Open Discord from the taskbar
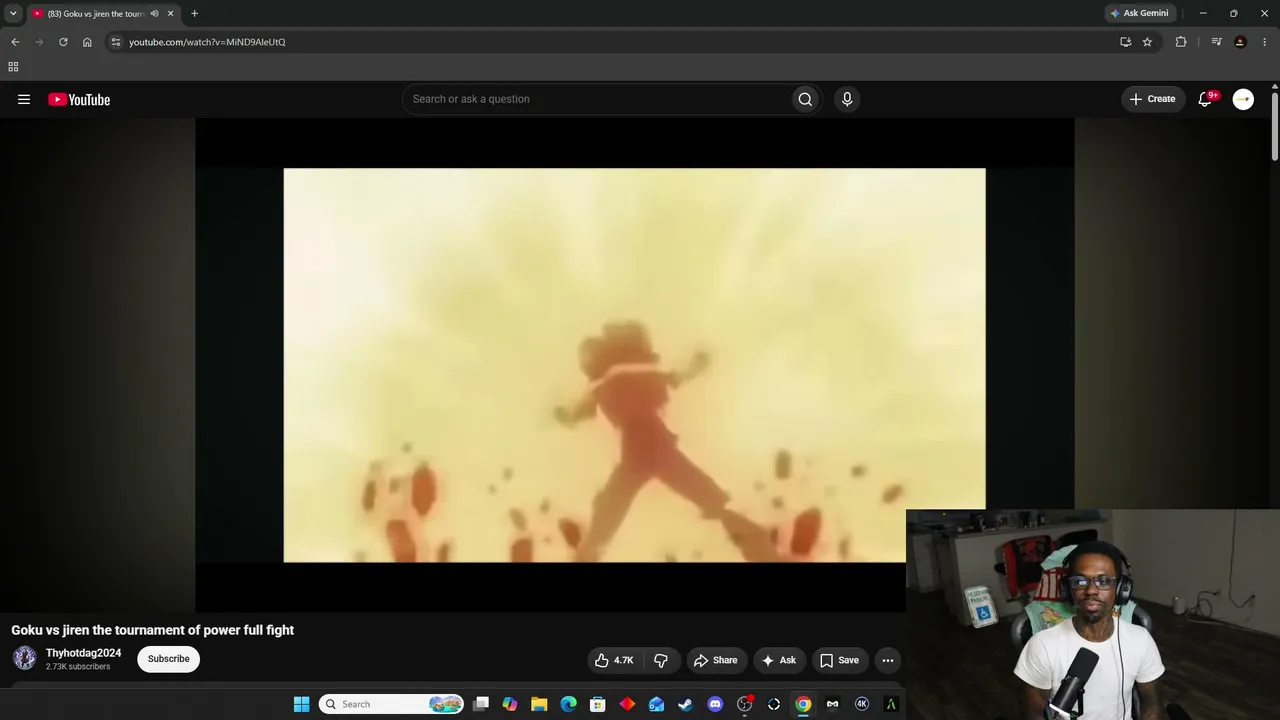 [715, 704]
